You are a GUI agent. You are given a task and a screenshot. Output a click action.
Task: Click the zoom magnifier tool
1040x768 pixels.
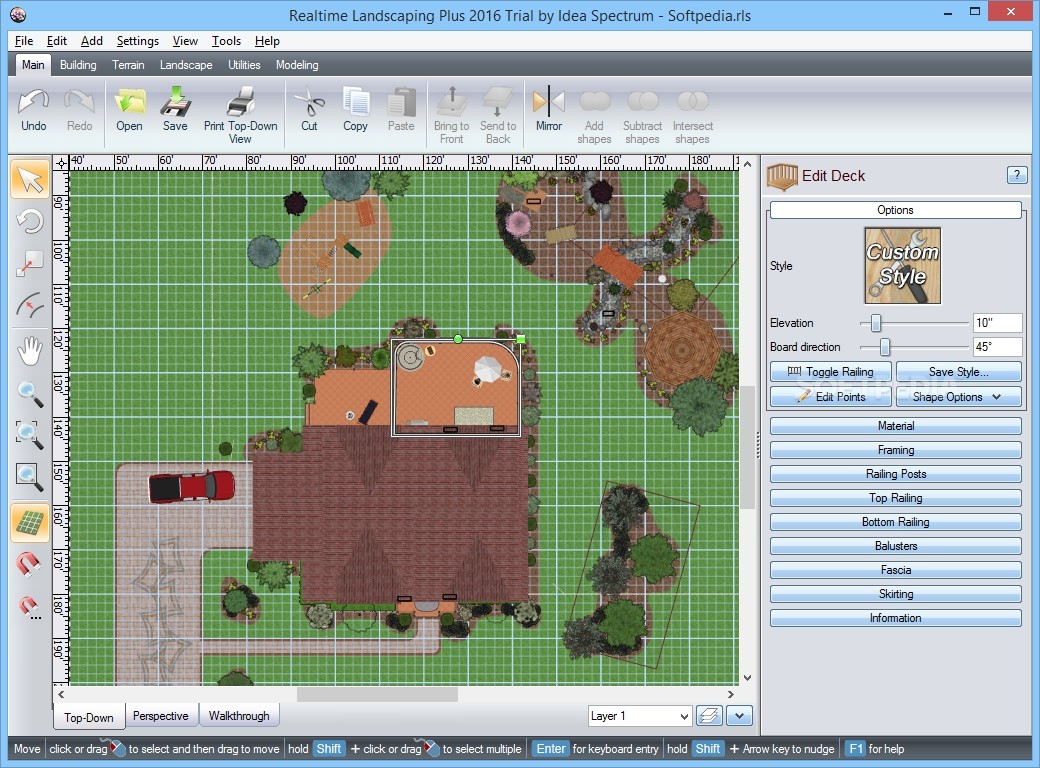tap(30, 394)
